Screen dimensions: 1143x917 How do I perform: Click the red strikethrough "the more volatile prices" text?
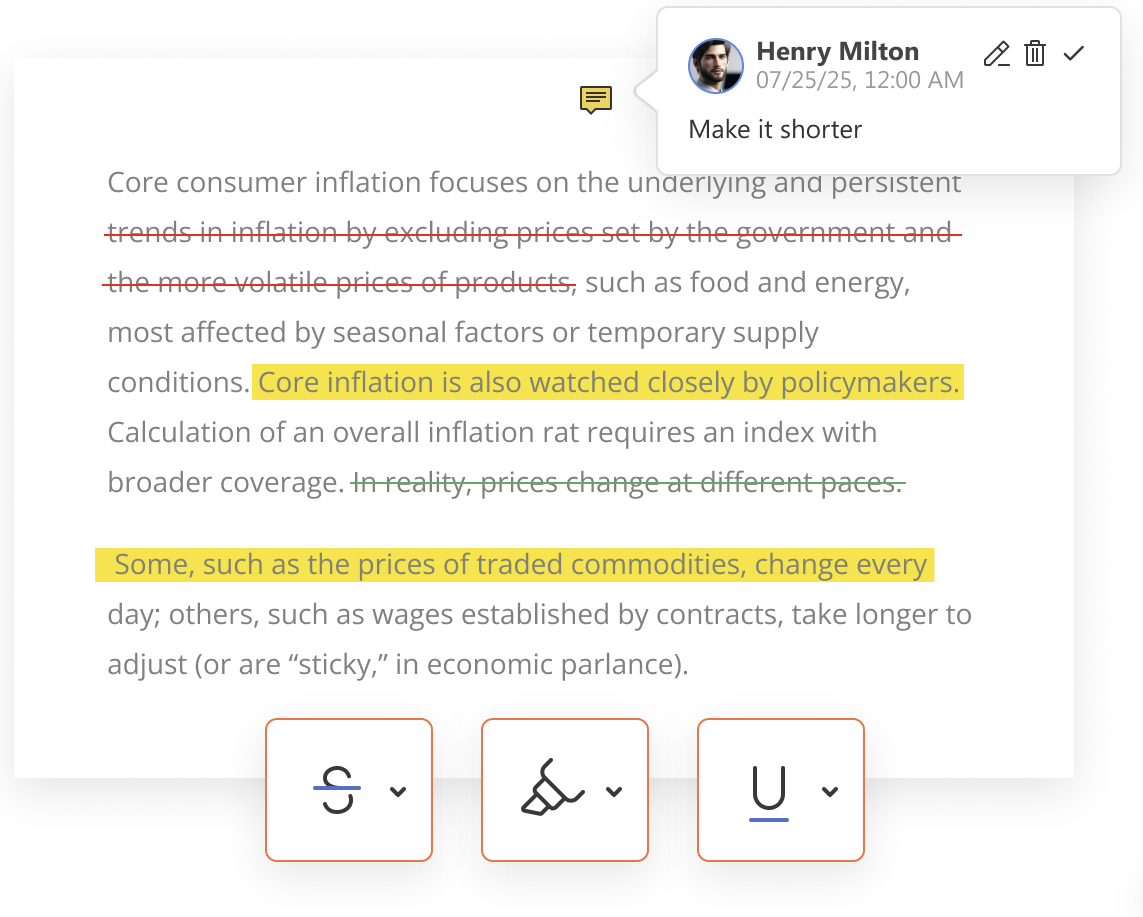pyautogui.click(x=340, y=283)
